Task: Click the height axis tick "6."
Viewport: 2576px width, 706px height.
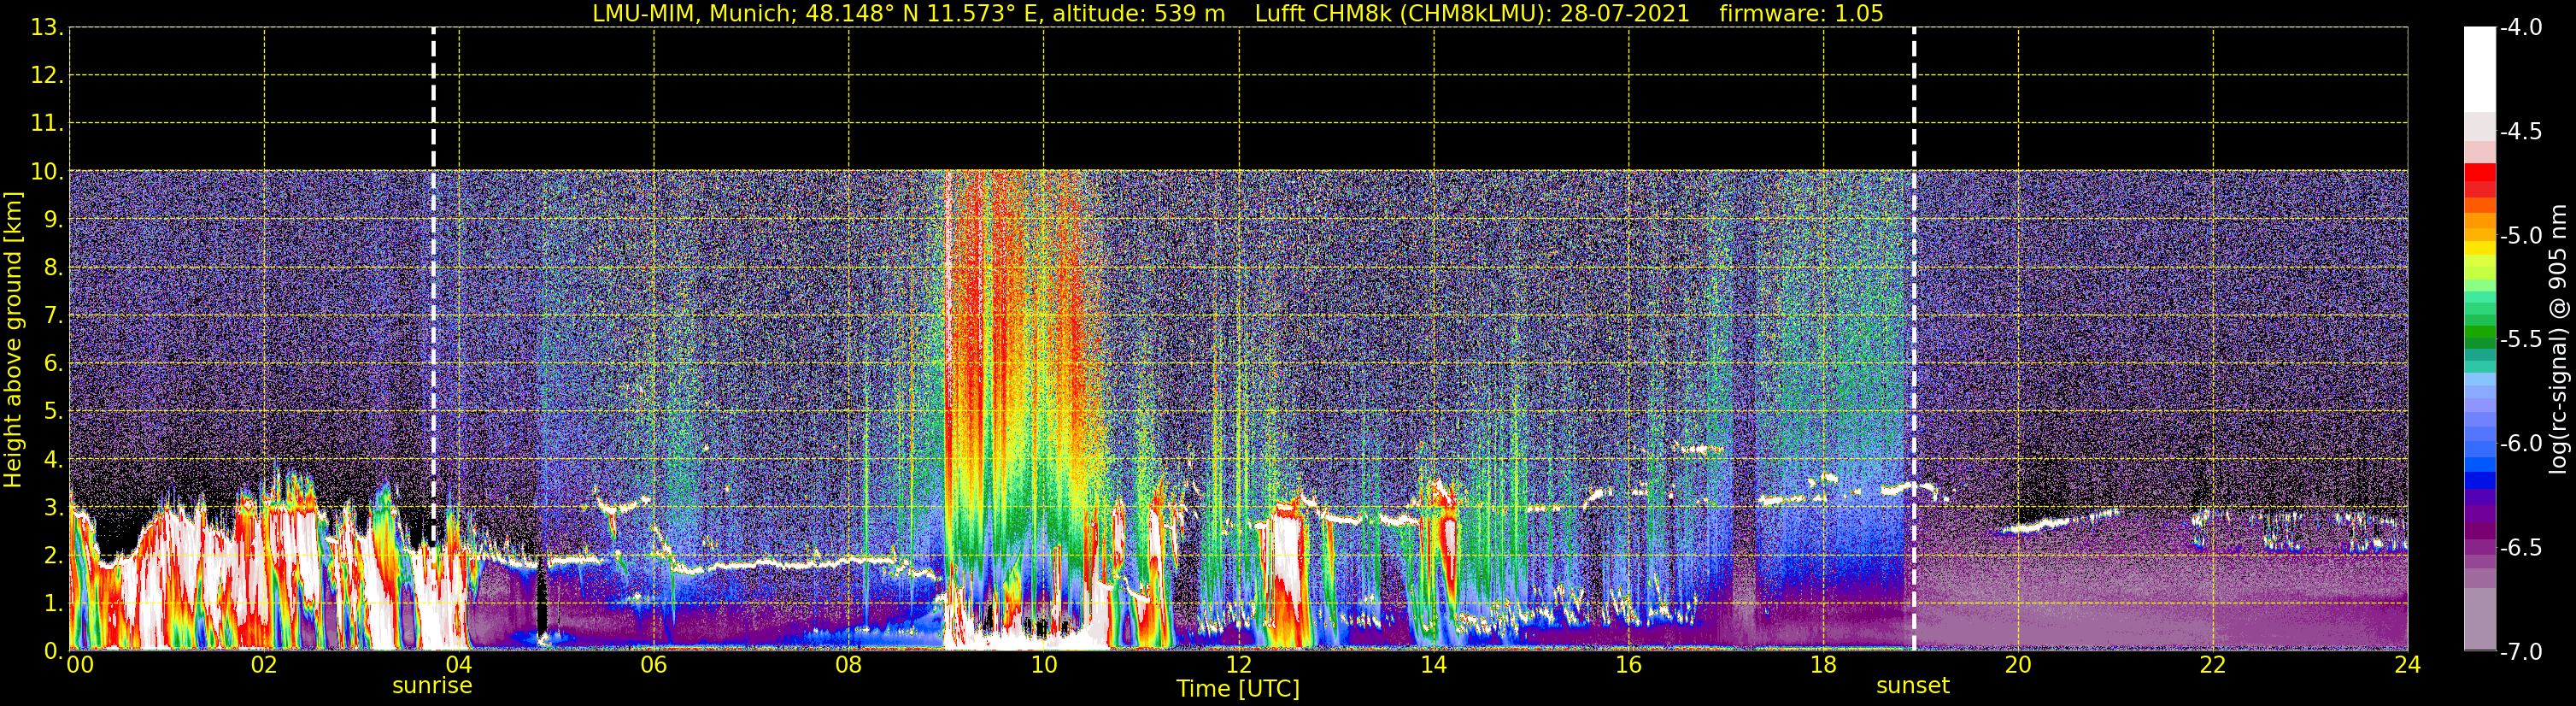Action: click(x=54, y=363)
